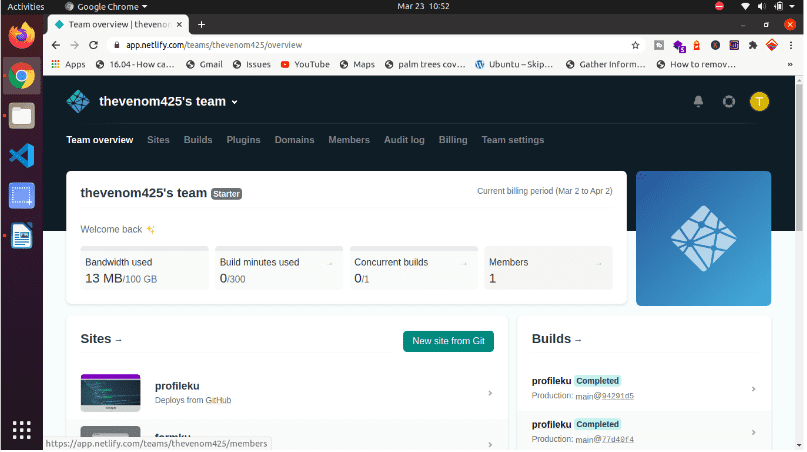Screen dimensions: 807x452
Task: Launch Visual Studio Code from dock
Action: [x=22, y=155]
